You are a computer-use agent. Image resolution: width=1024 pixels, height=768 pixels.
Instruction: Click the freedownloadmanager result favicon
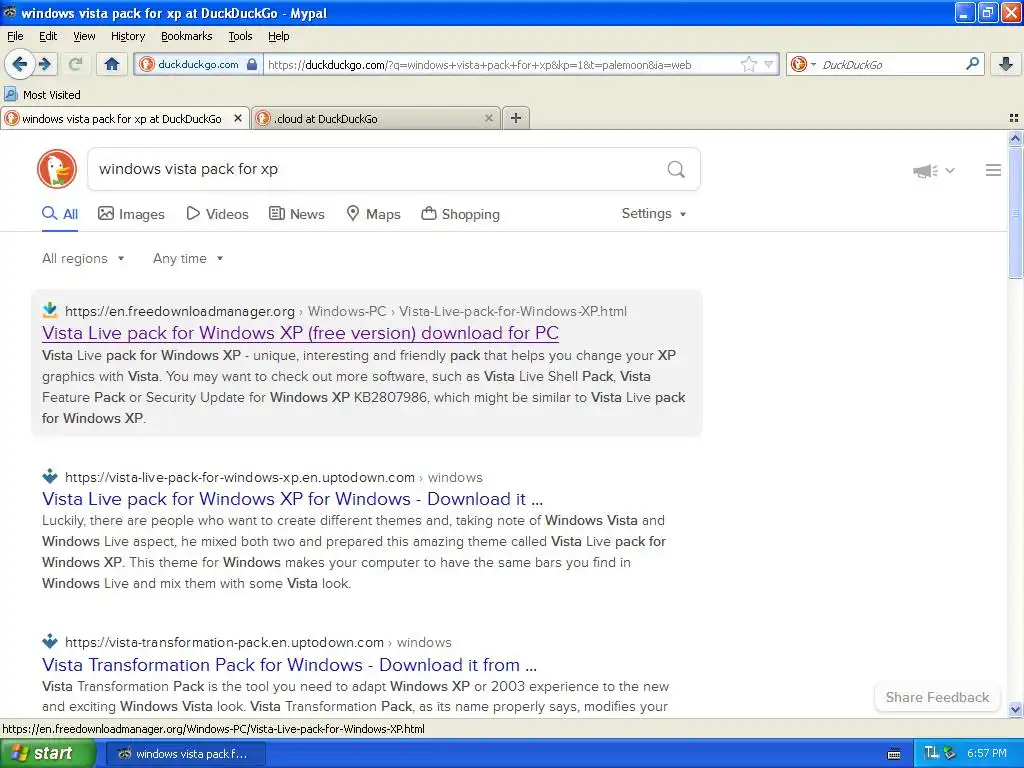[x=50, y=310]
